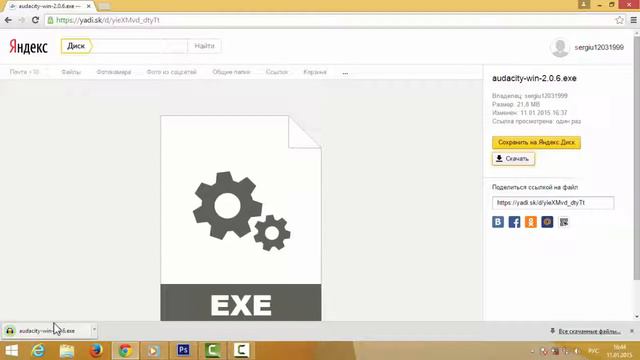Open the downloaded audacity-win-2.0.6.exe file
Screen dimensions: 640x360
(46, 331)
